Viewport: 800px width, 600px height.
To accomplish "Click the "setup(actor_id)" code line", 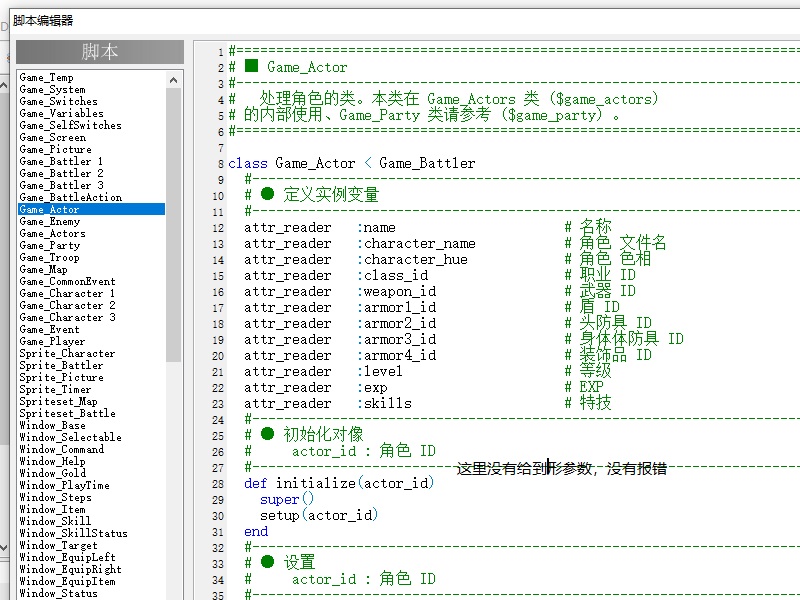I will click(319, 515).
